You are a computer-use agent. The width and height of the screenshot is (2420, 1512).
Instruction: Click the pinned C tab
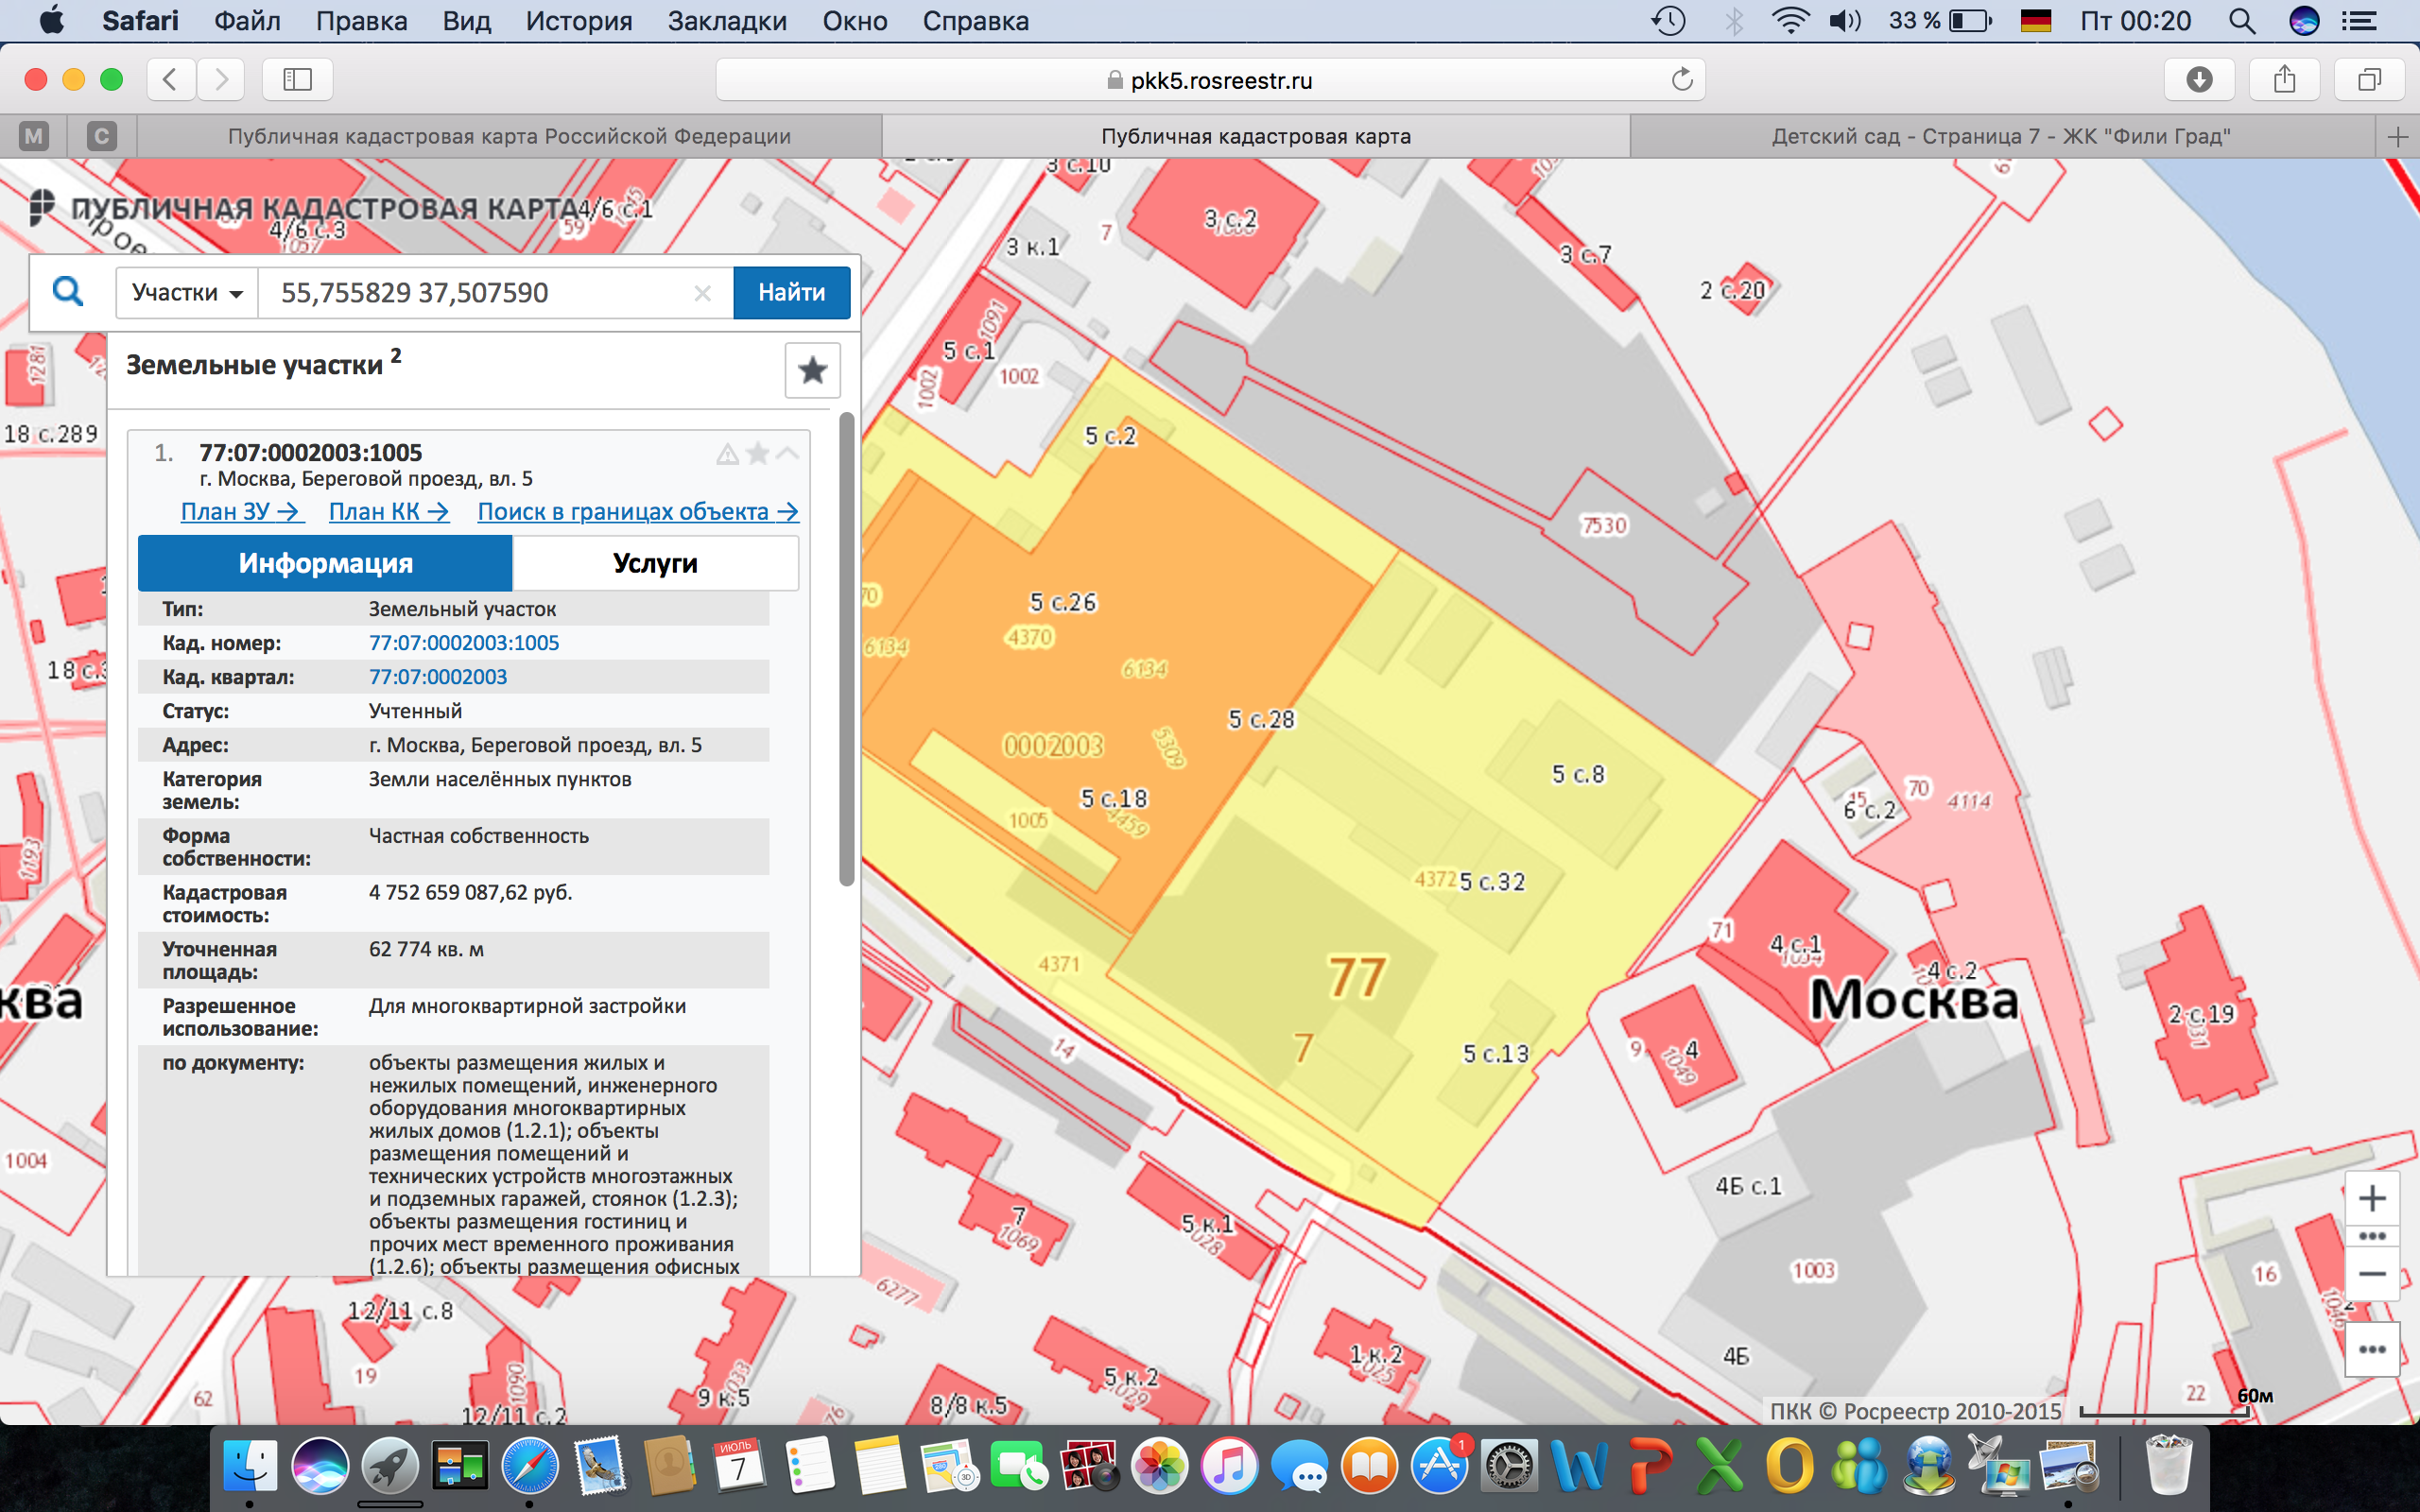tap(101, 136)
